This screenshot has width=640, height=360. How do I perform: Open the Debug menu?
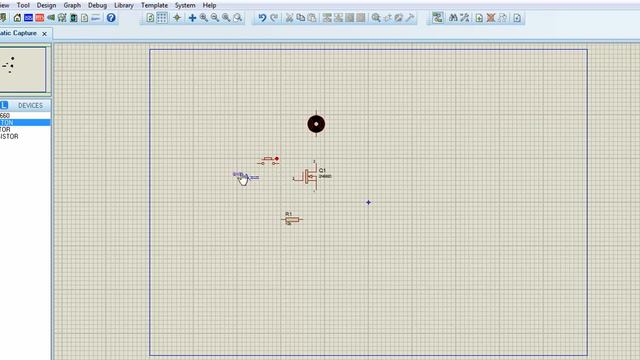(98, 5)
